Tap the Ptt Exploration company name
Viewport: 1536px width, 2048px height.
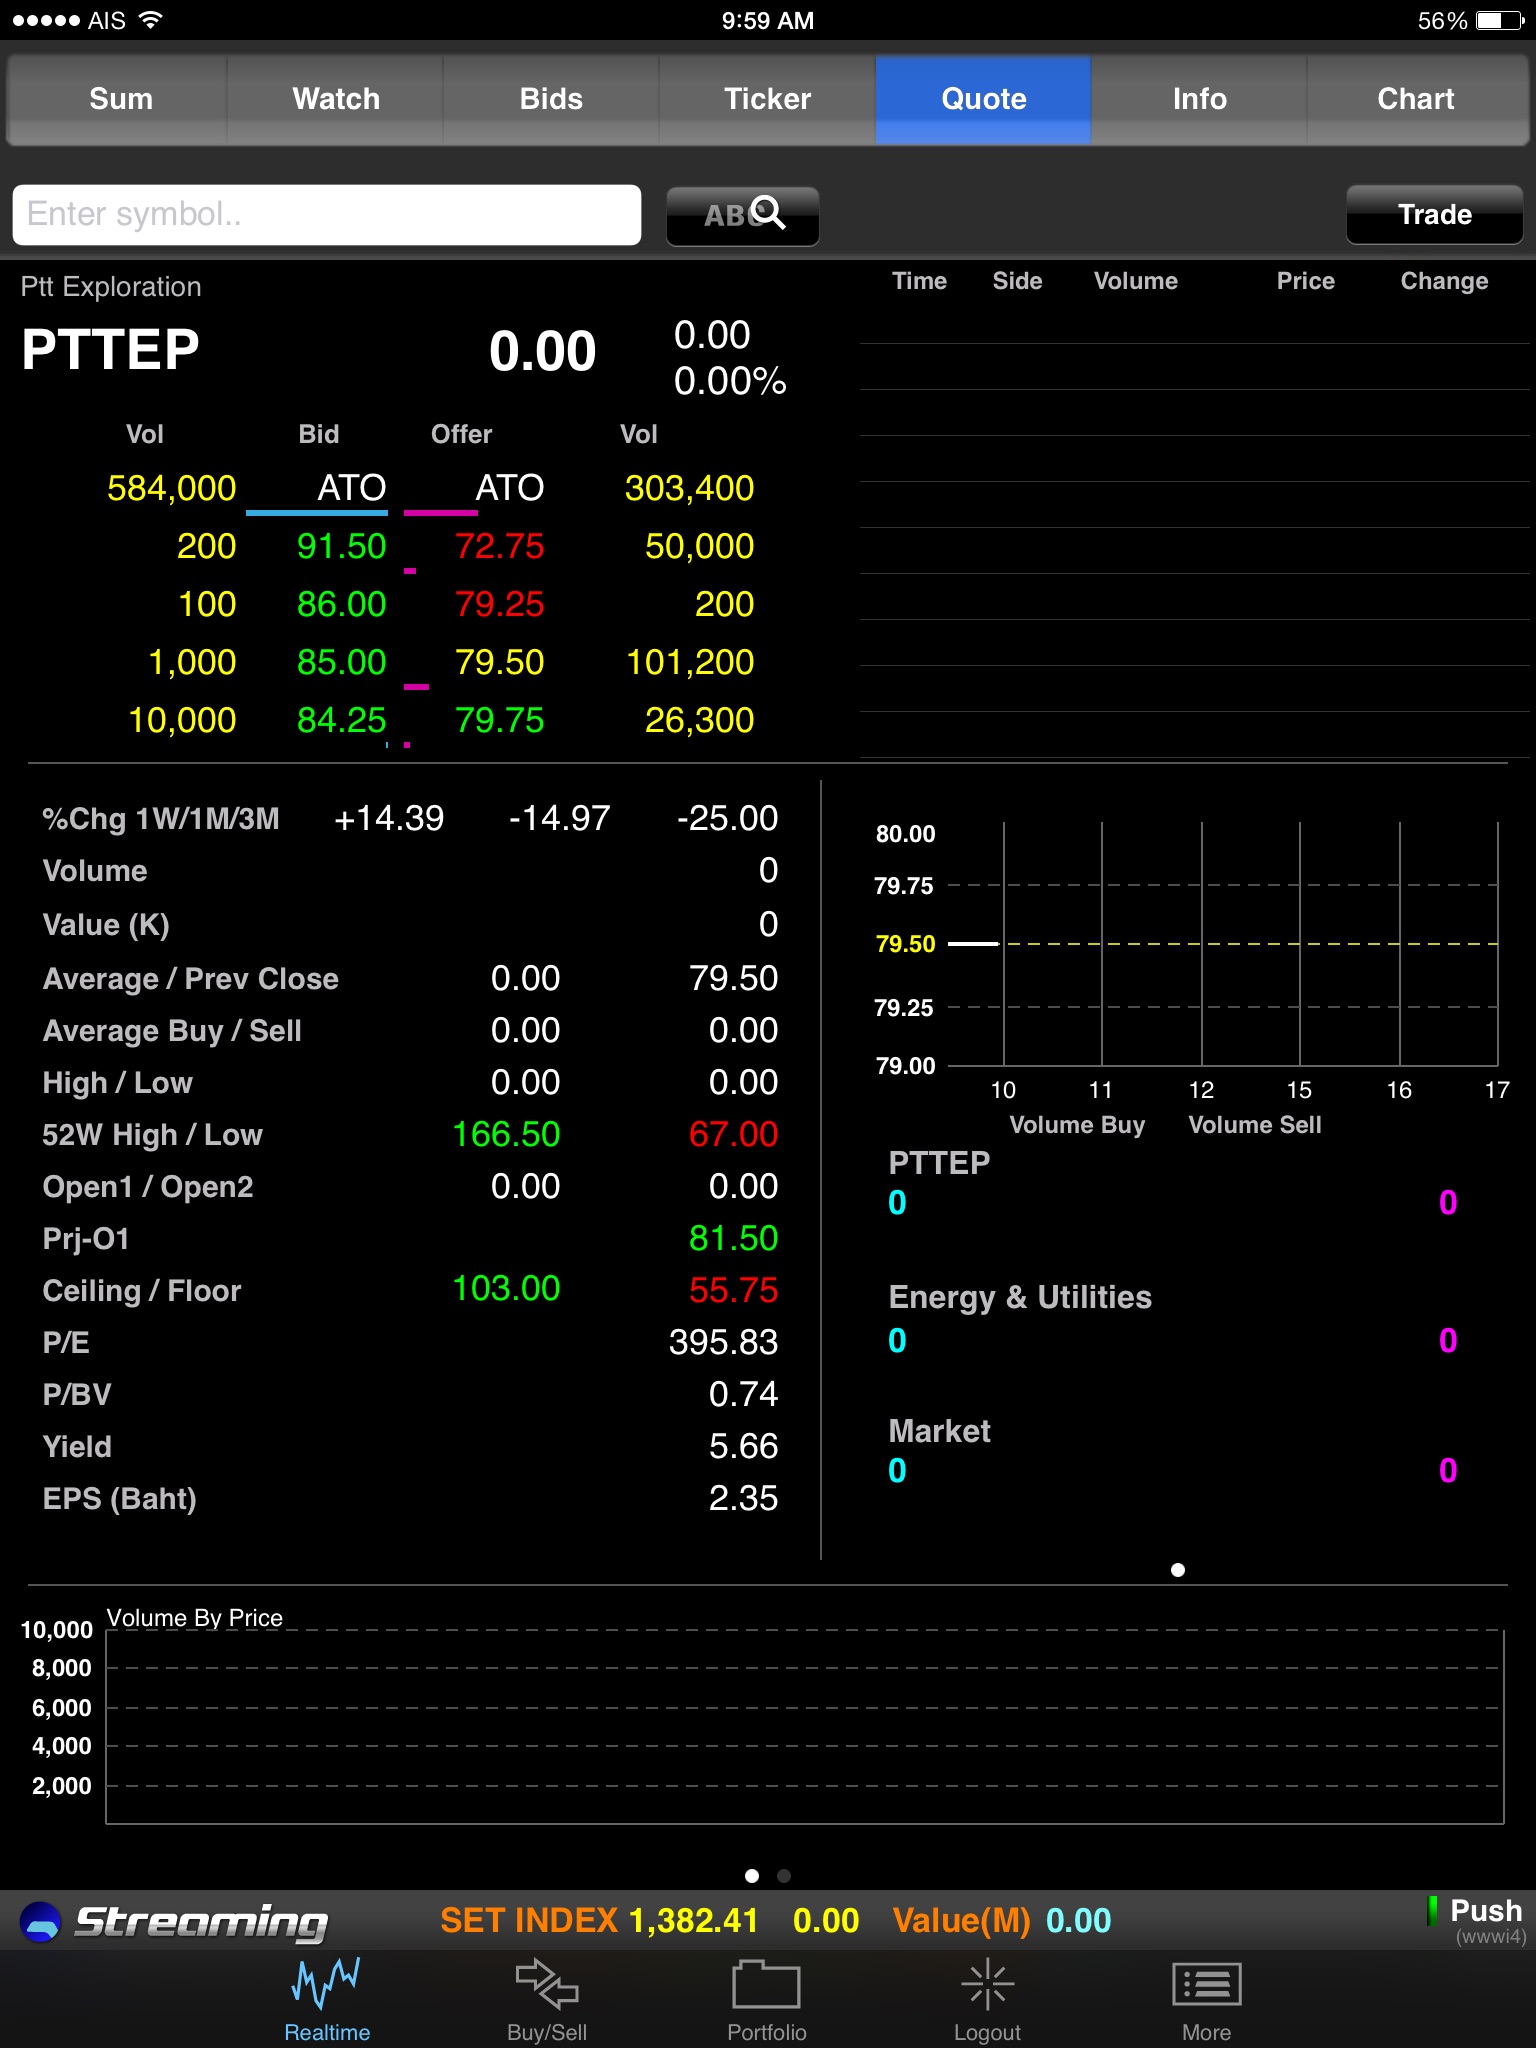pos(111,287)
